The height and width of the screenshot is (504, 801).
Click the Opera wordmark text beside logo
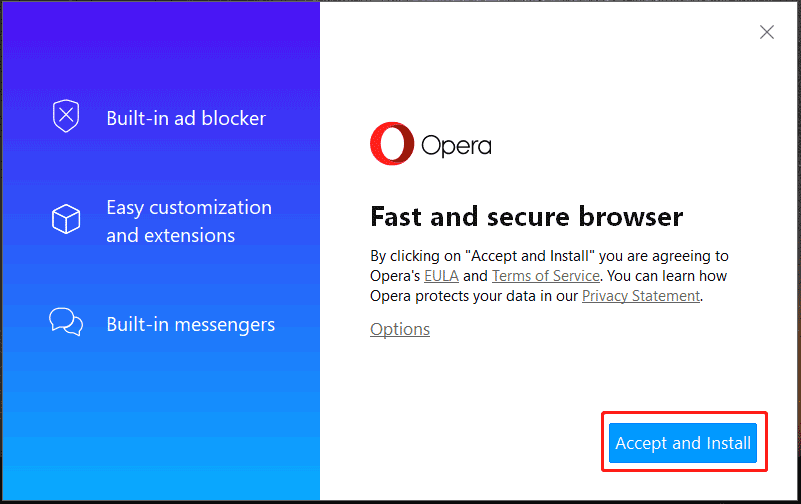coord(456,146)
